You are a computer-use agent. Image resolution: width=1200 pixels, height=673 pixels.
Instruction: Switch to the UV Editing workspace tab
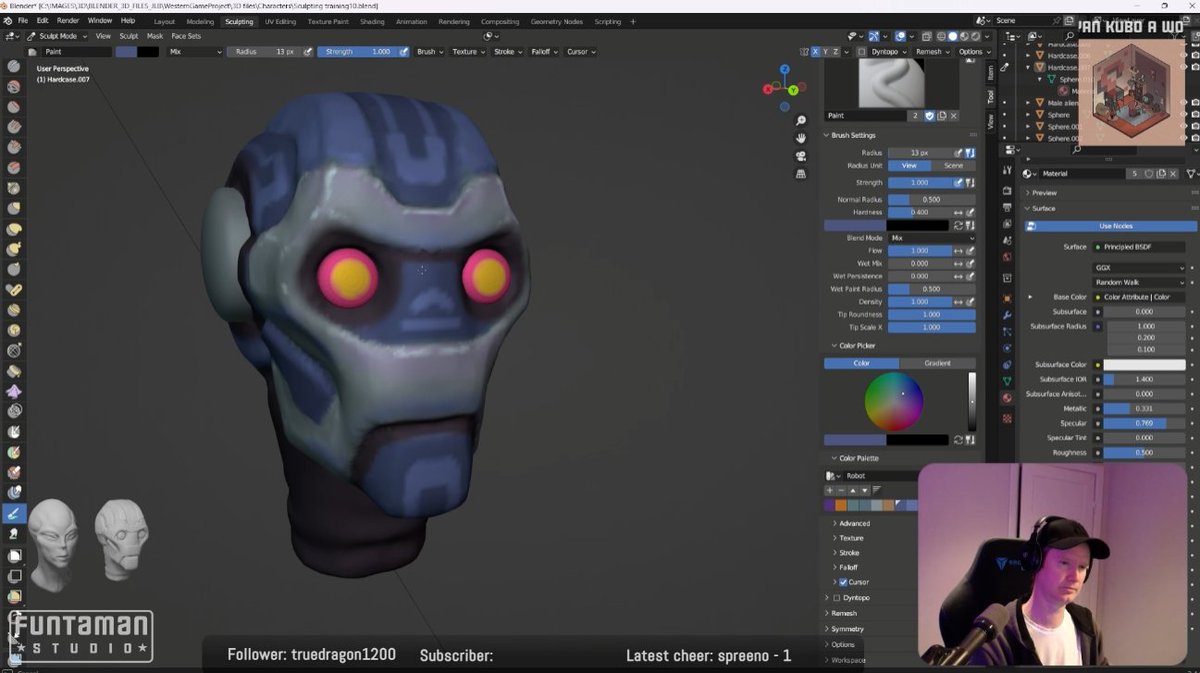280,21
